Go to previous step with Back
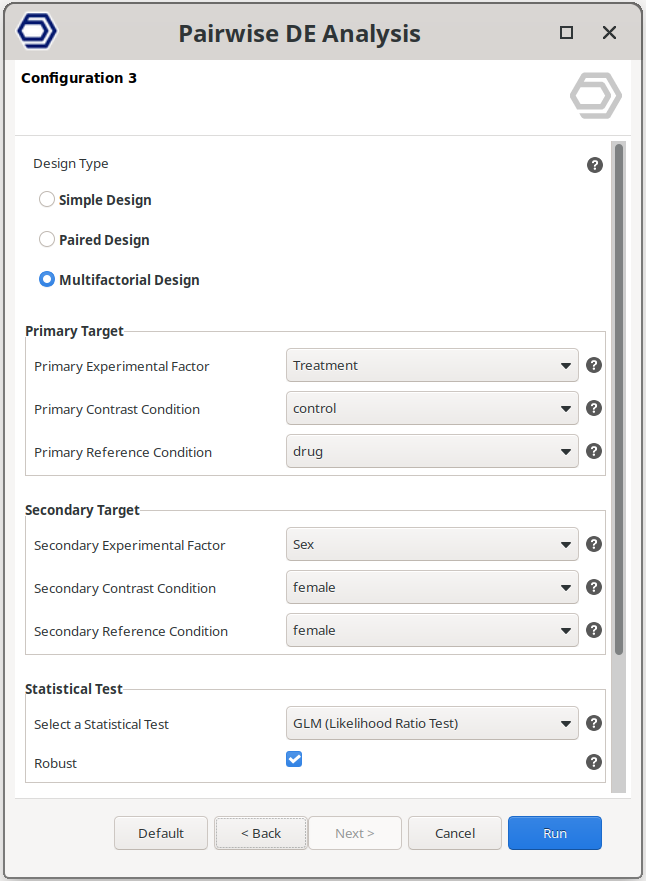The width and height of the screenshot is (646, 881). point(261,833)
